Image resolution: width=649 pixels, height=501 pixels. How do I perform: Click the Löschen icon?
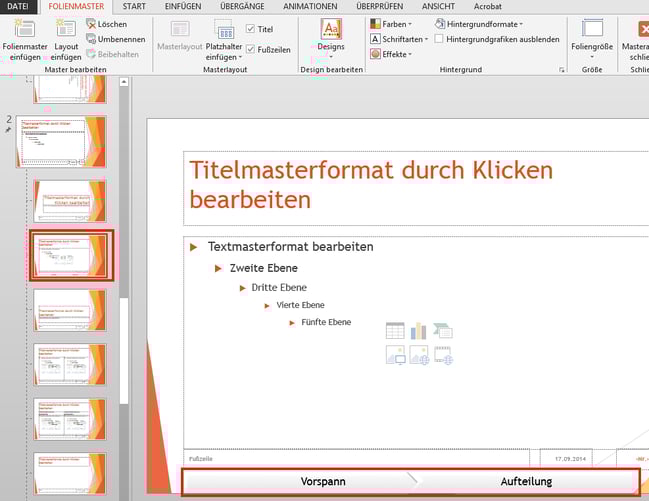(x=91, y=24)
